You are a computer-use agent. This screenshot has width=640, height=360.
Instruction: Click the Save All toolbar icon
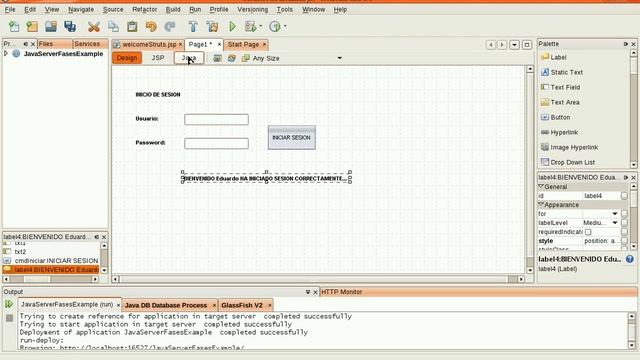[x=70, y=27]
